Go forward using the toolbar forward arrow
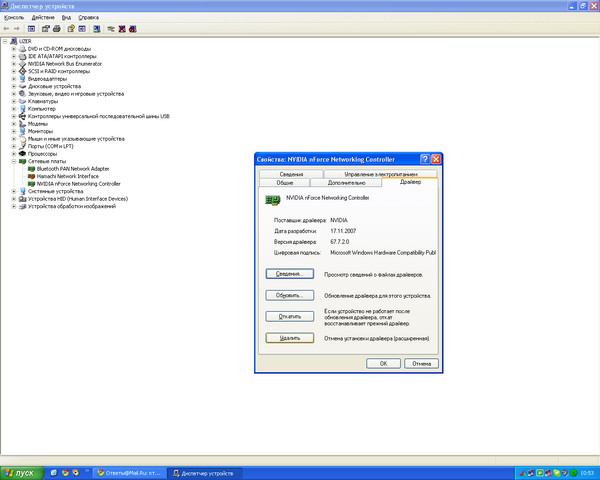 [17, 29]
